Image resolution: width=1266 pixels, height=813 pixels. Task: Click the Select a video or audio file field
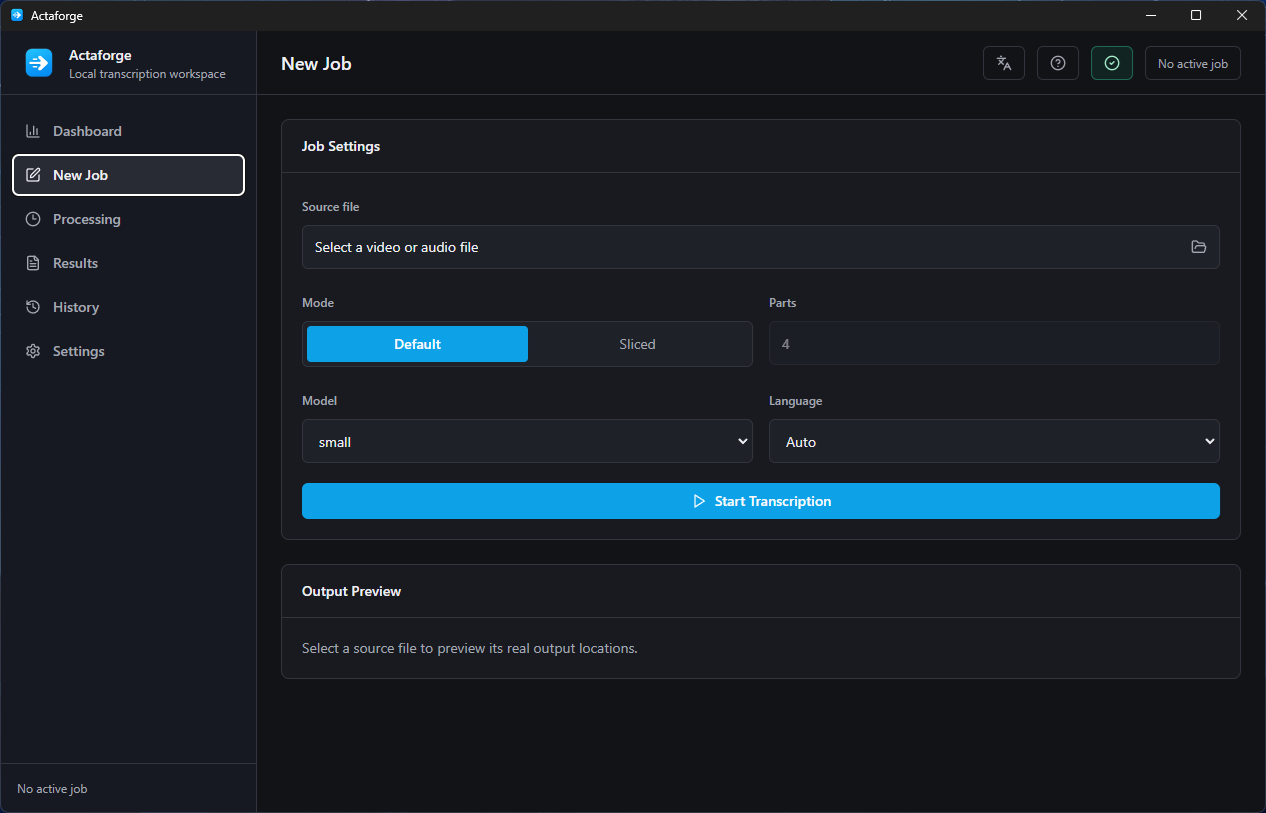click(x=761, y=247)
